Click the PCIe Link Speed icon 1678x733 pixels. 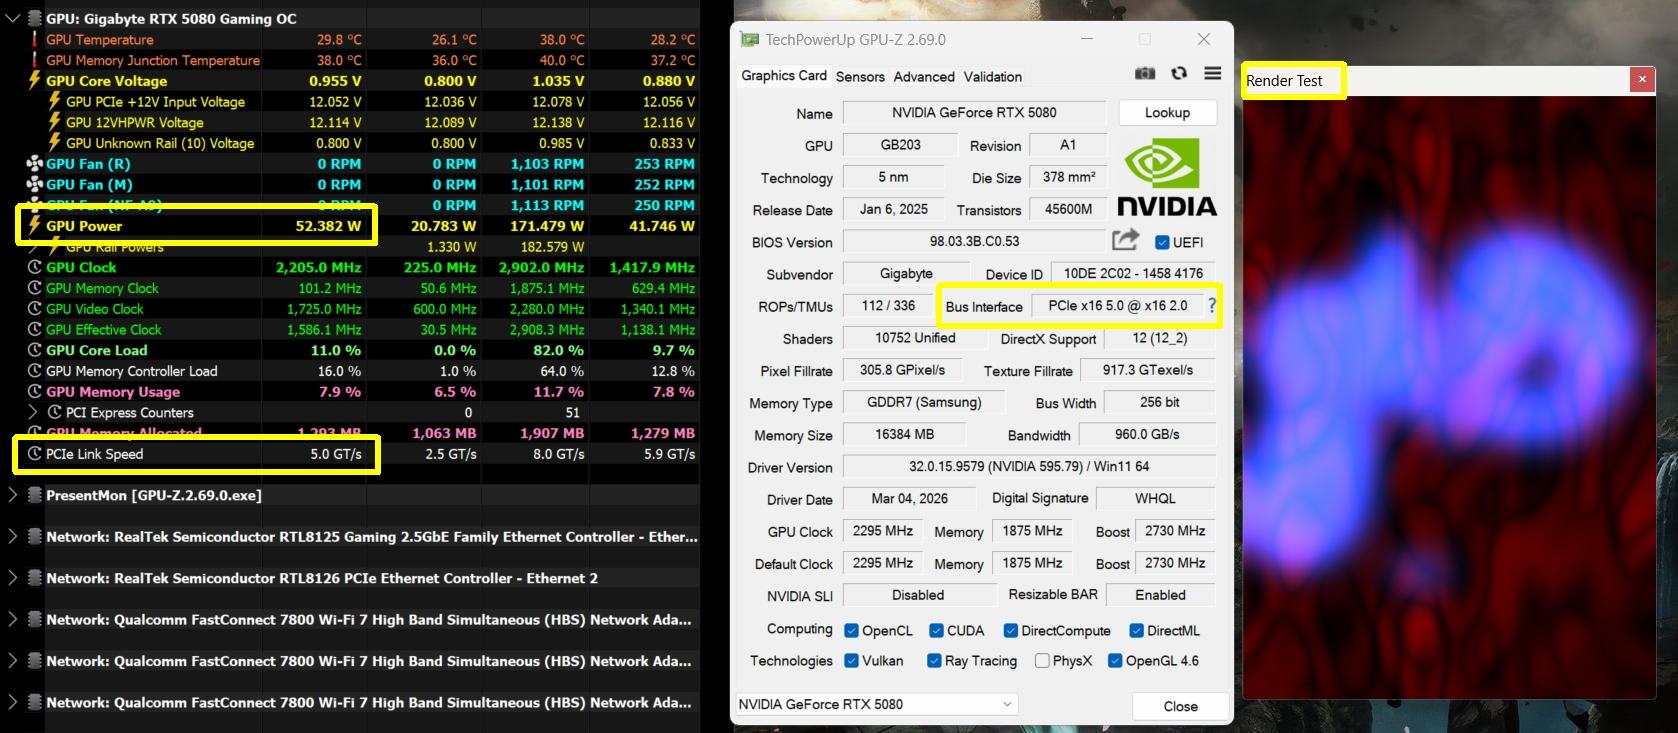[x=34, y=454]
